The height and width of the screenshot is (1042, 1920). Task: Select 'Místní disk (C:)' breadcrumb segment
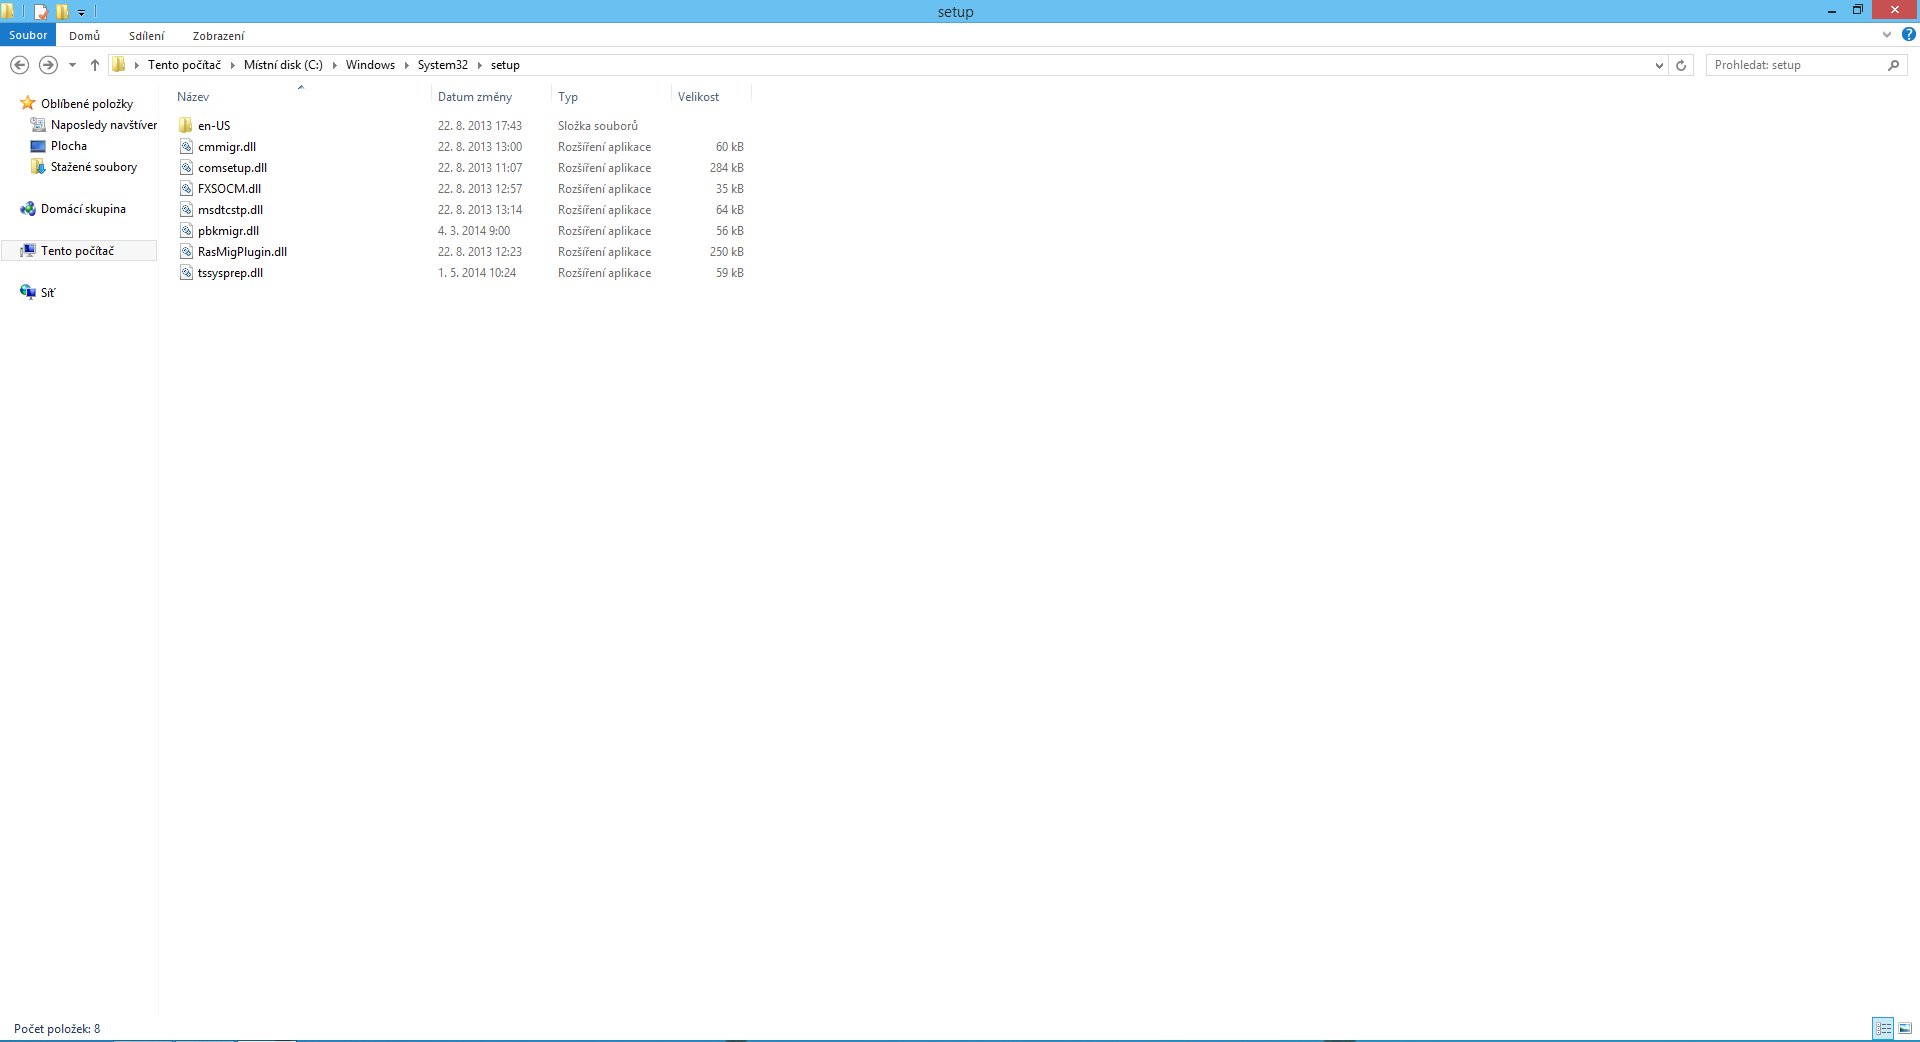click(283, 65)
